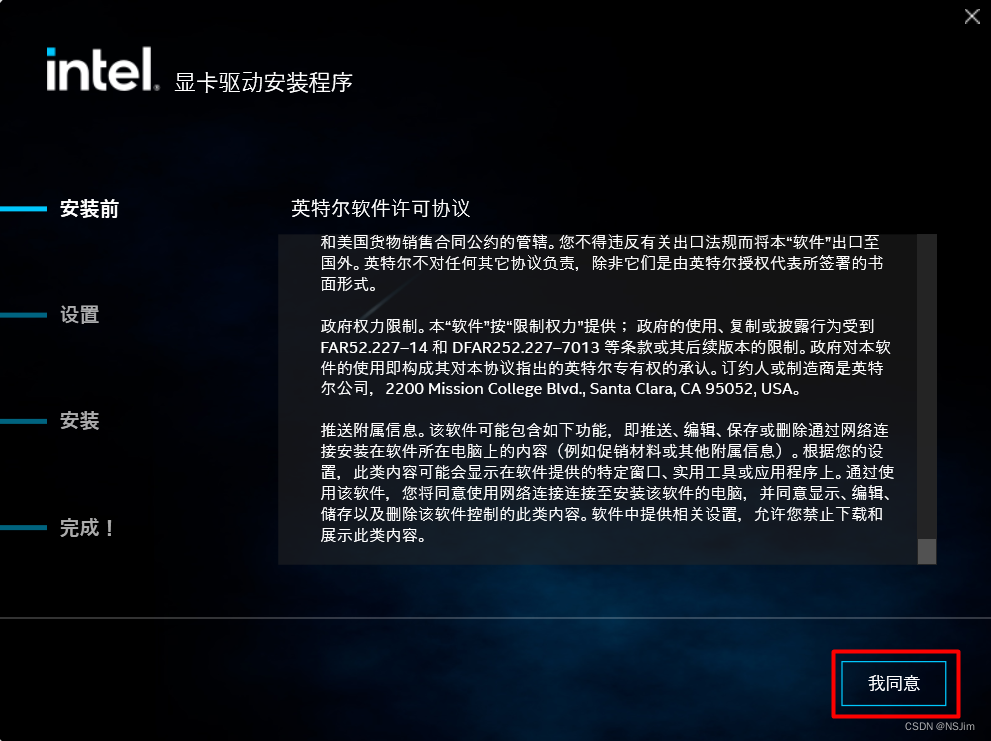Click the scrollbar track above the thumb

(x=927, y=386)
